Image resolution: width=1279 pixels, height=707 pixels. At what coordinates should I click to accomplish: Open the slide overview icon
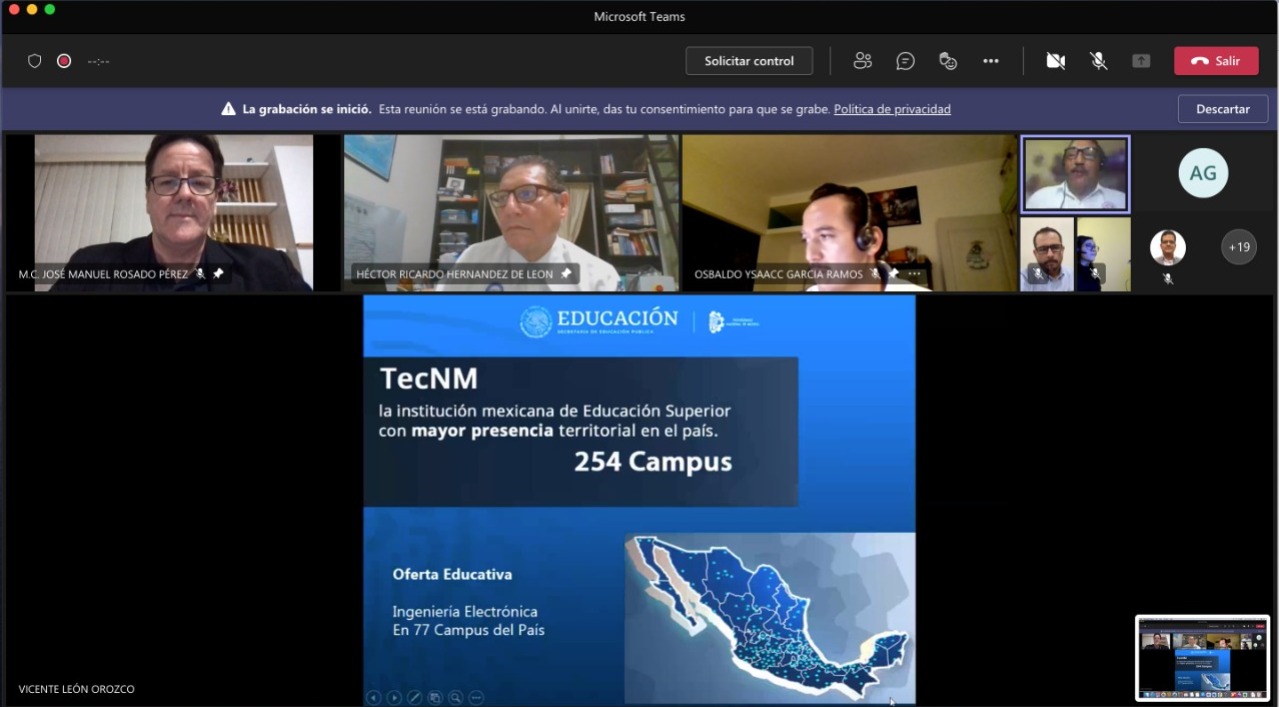pos(435,697)
